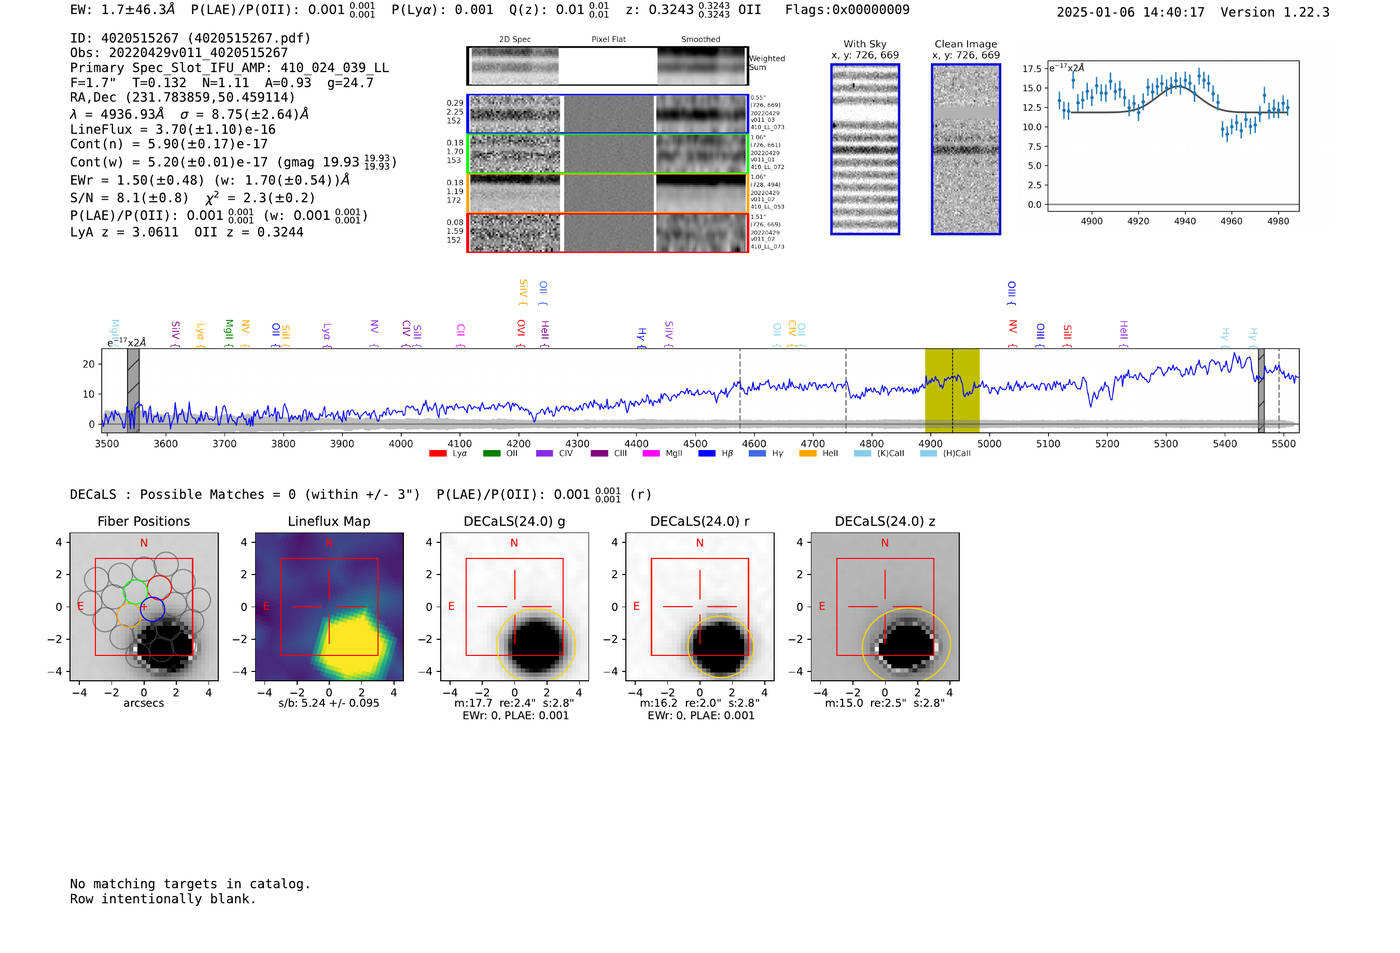Click the m:15.0 re:2.5" caption
This screenshot has height=953, width=1400.
(884, 703)
